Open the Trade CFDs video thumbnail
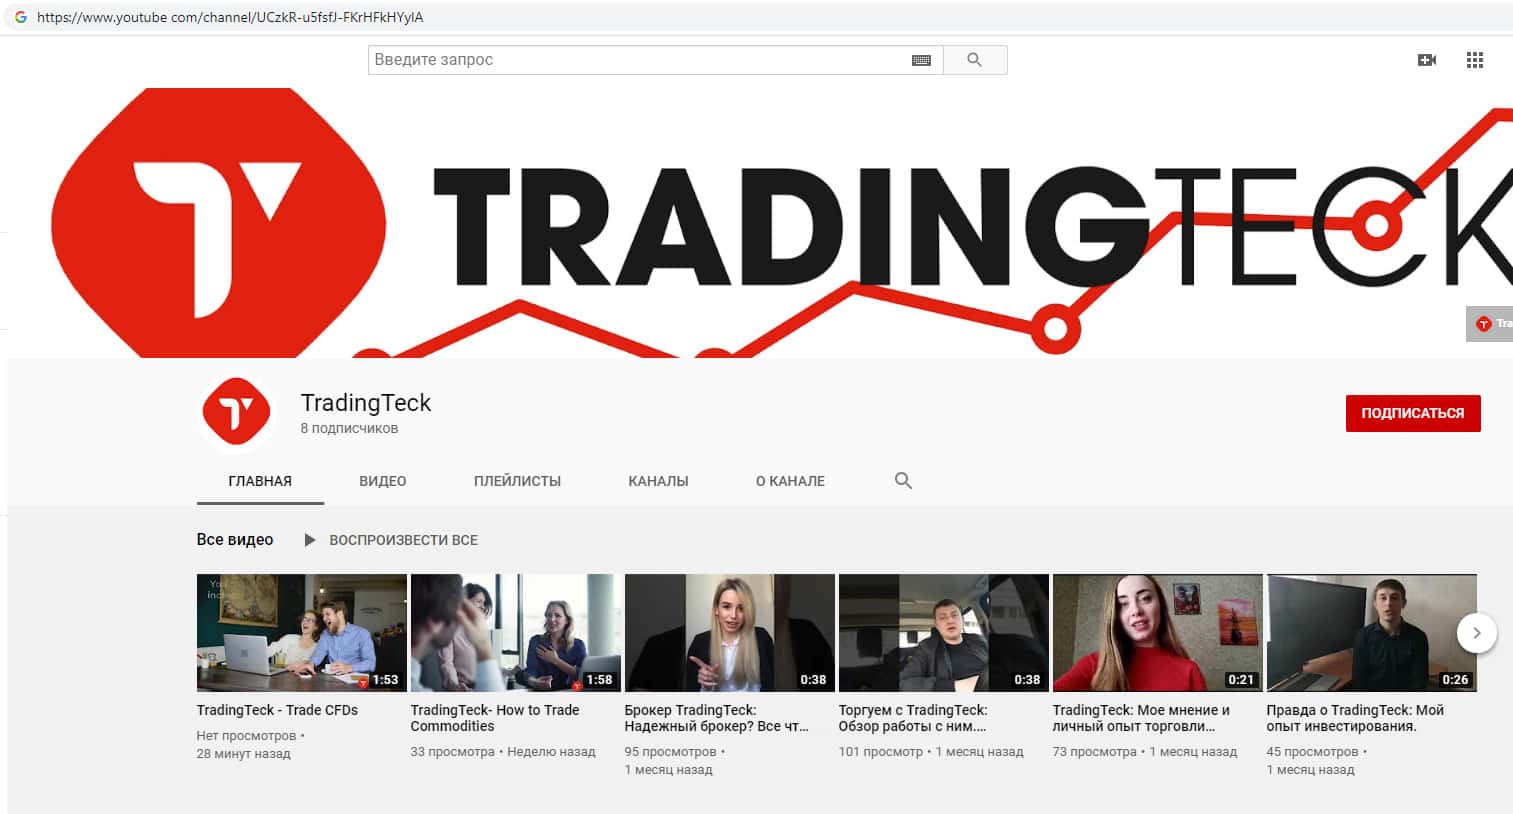This screenshot has width=1513, height=814. [302, 633]
